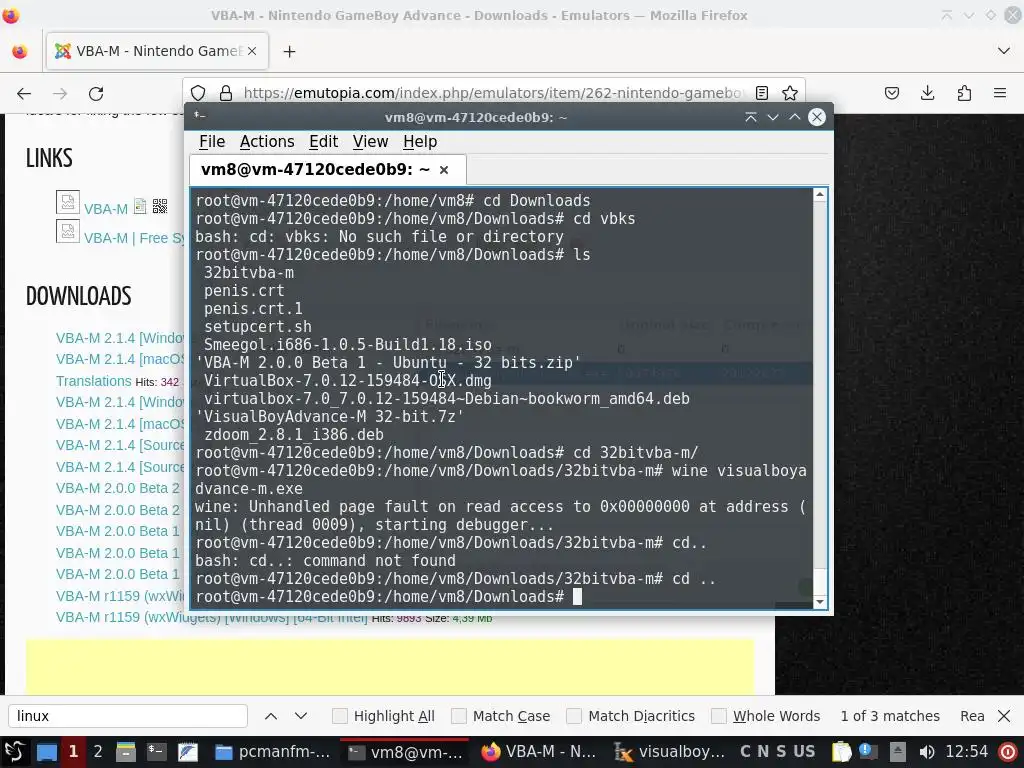Image resolution: width=1024 pixels, height=768 pixels.
Task: Enable Whole Words checkbox
Action: pyautogui.click(x=718, y=716)
